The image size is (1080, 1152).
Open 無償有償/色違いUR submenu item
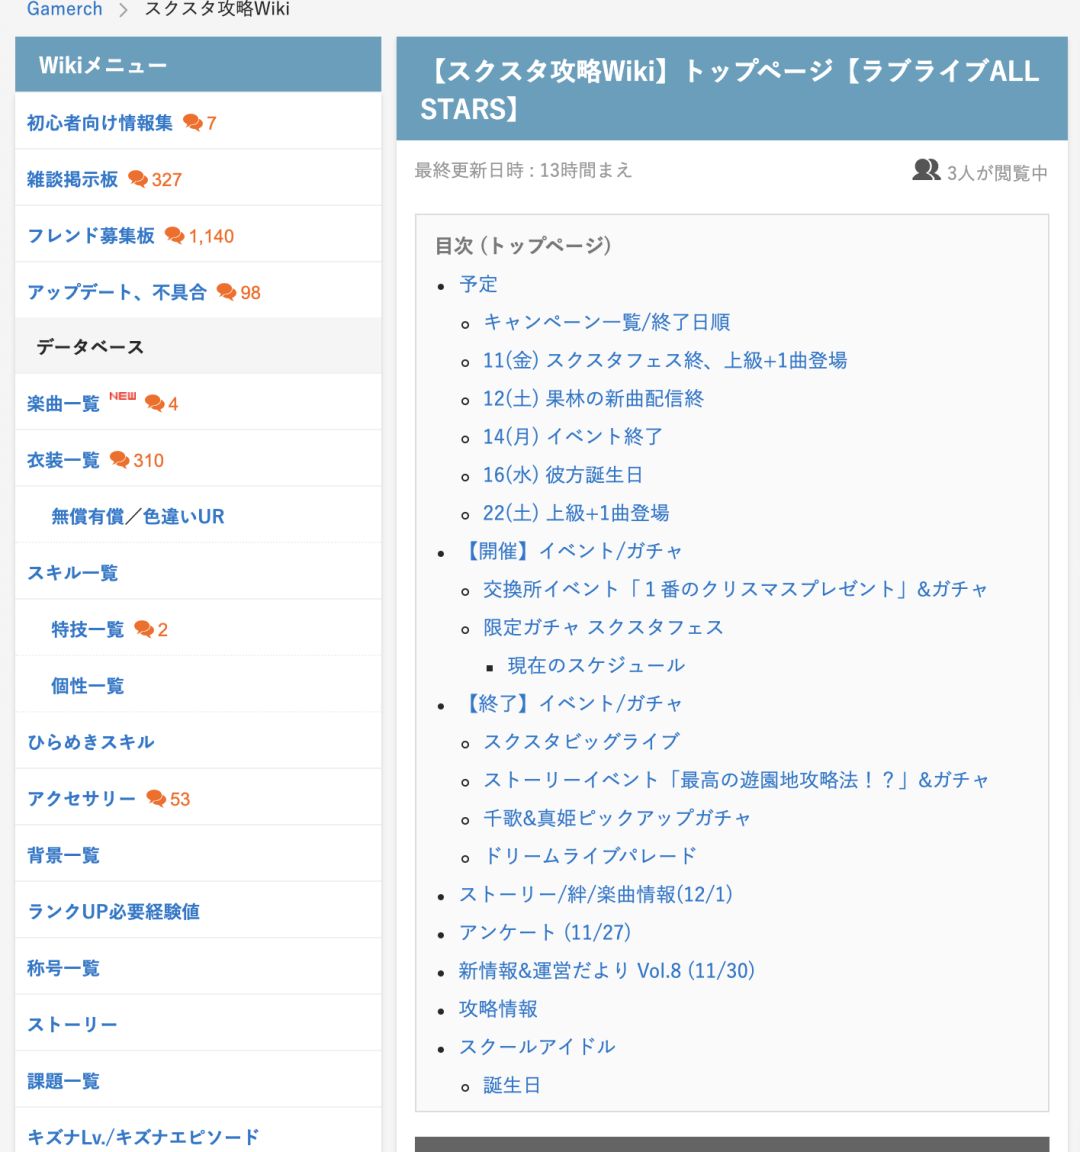pyautogui.click(x=137, y=516)
